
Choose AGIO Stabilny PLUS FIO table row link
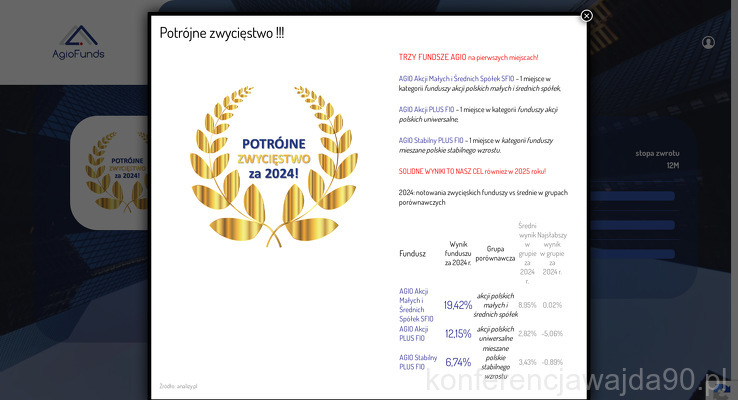pyautogui.click(x=418, y=362)
